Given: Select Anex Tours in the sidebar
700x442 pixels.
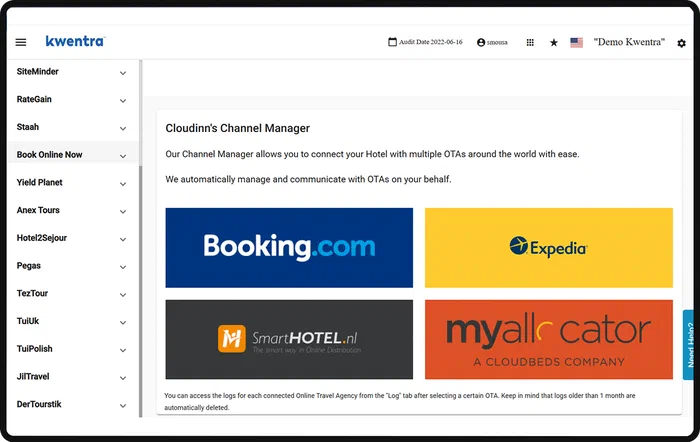Looking at the screenshot, I should point(38,210).
